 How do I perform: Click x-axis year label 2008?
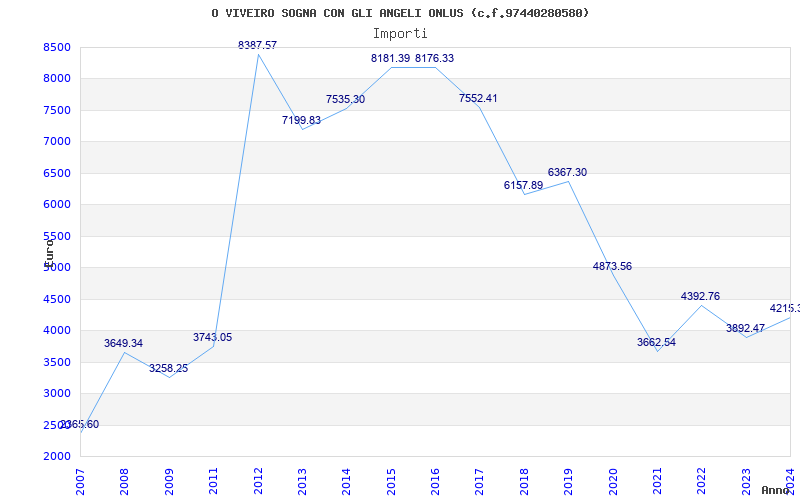124,482
